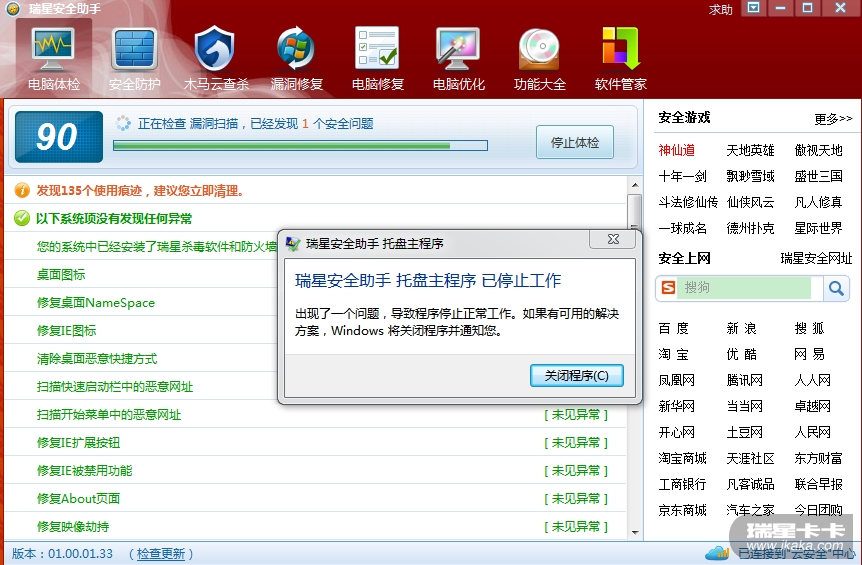Open 更多>> in 安全游戏 section

(x=833, y=119)
